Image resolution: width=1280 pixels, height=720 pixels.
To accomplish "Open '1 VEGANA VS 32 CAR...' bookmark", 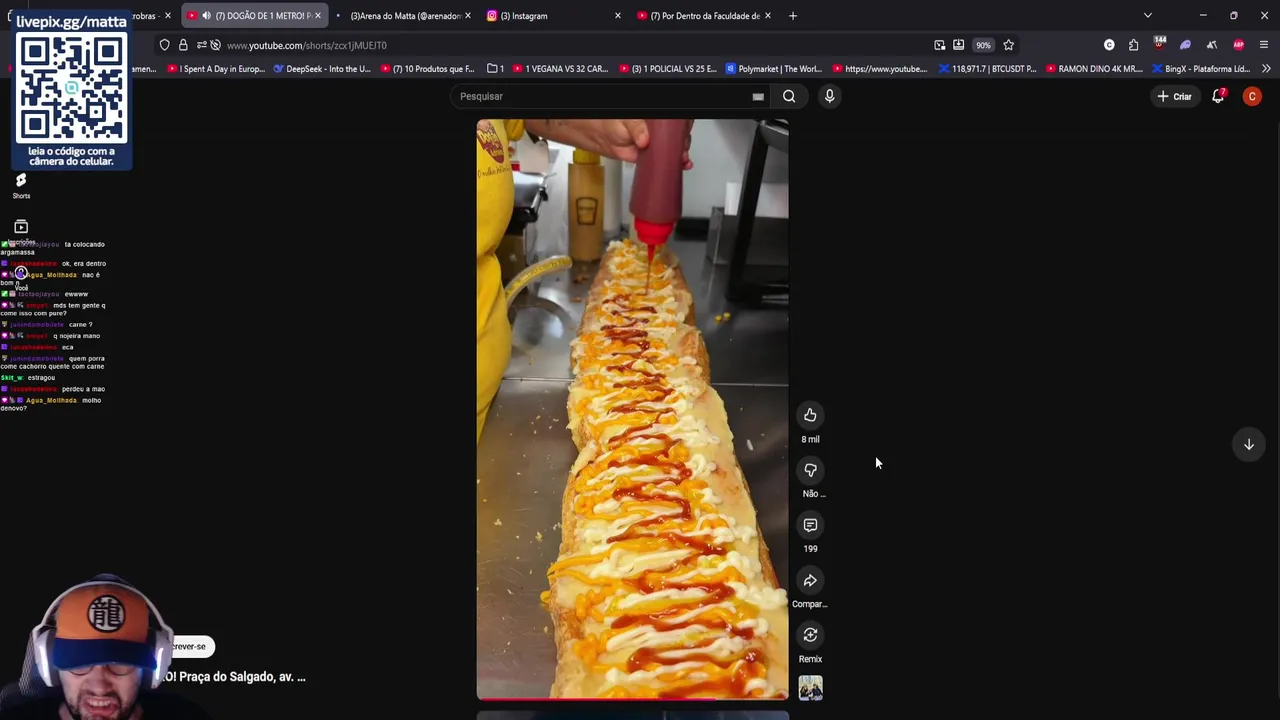I will 560,69.
